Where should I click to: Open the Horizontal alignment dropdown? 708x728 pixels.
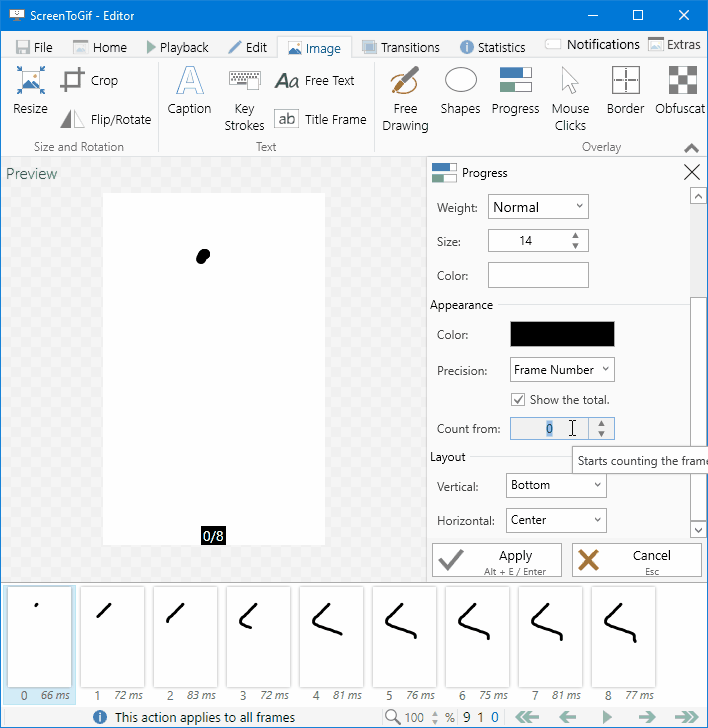[556, 520]
